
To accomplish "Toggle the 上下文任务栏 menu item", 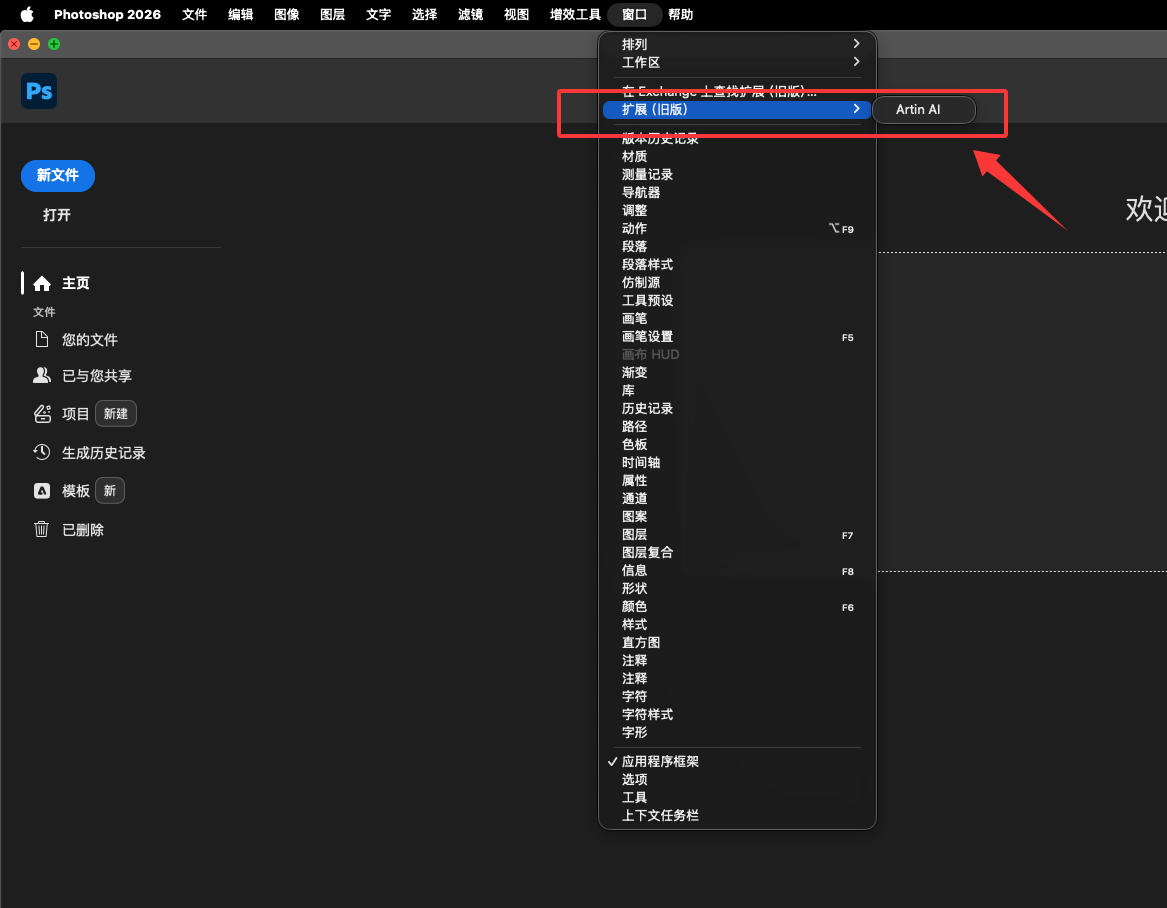I will [x=737, y=815].
